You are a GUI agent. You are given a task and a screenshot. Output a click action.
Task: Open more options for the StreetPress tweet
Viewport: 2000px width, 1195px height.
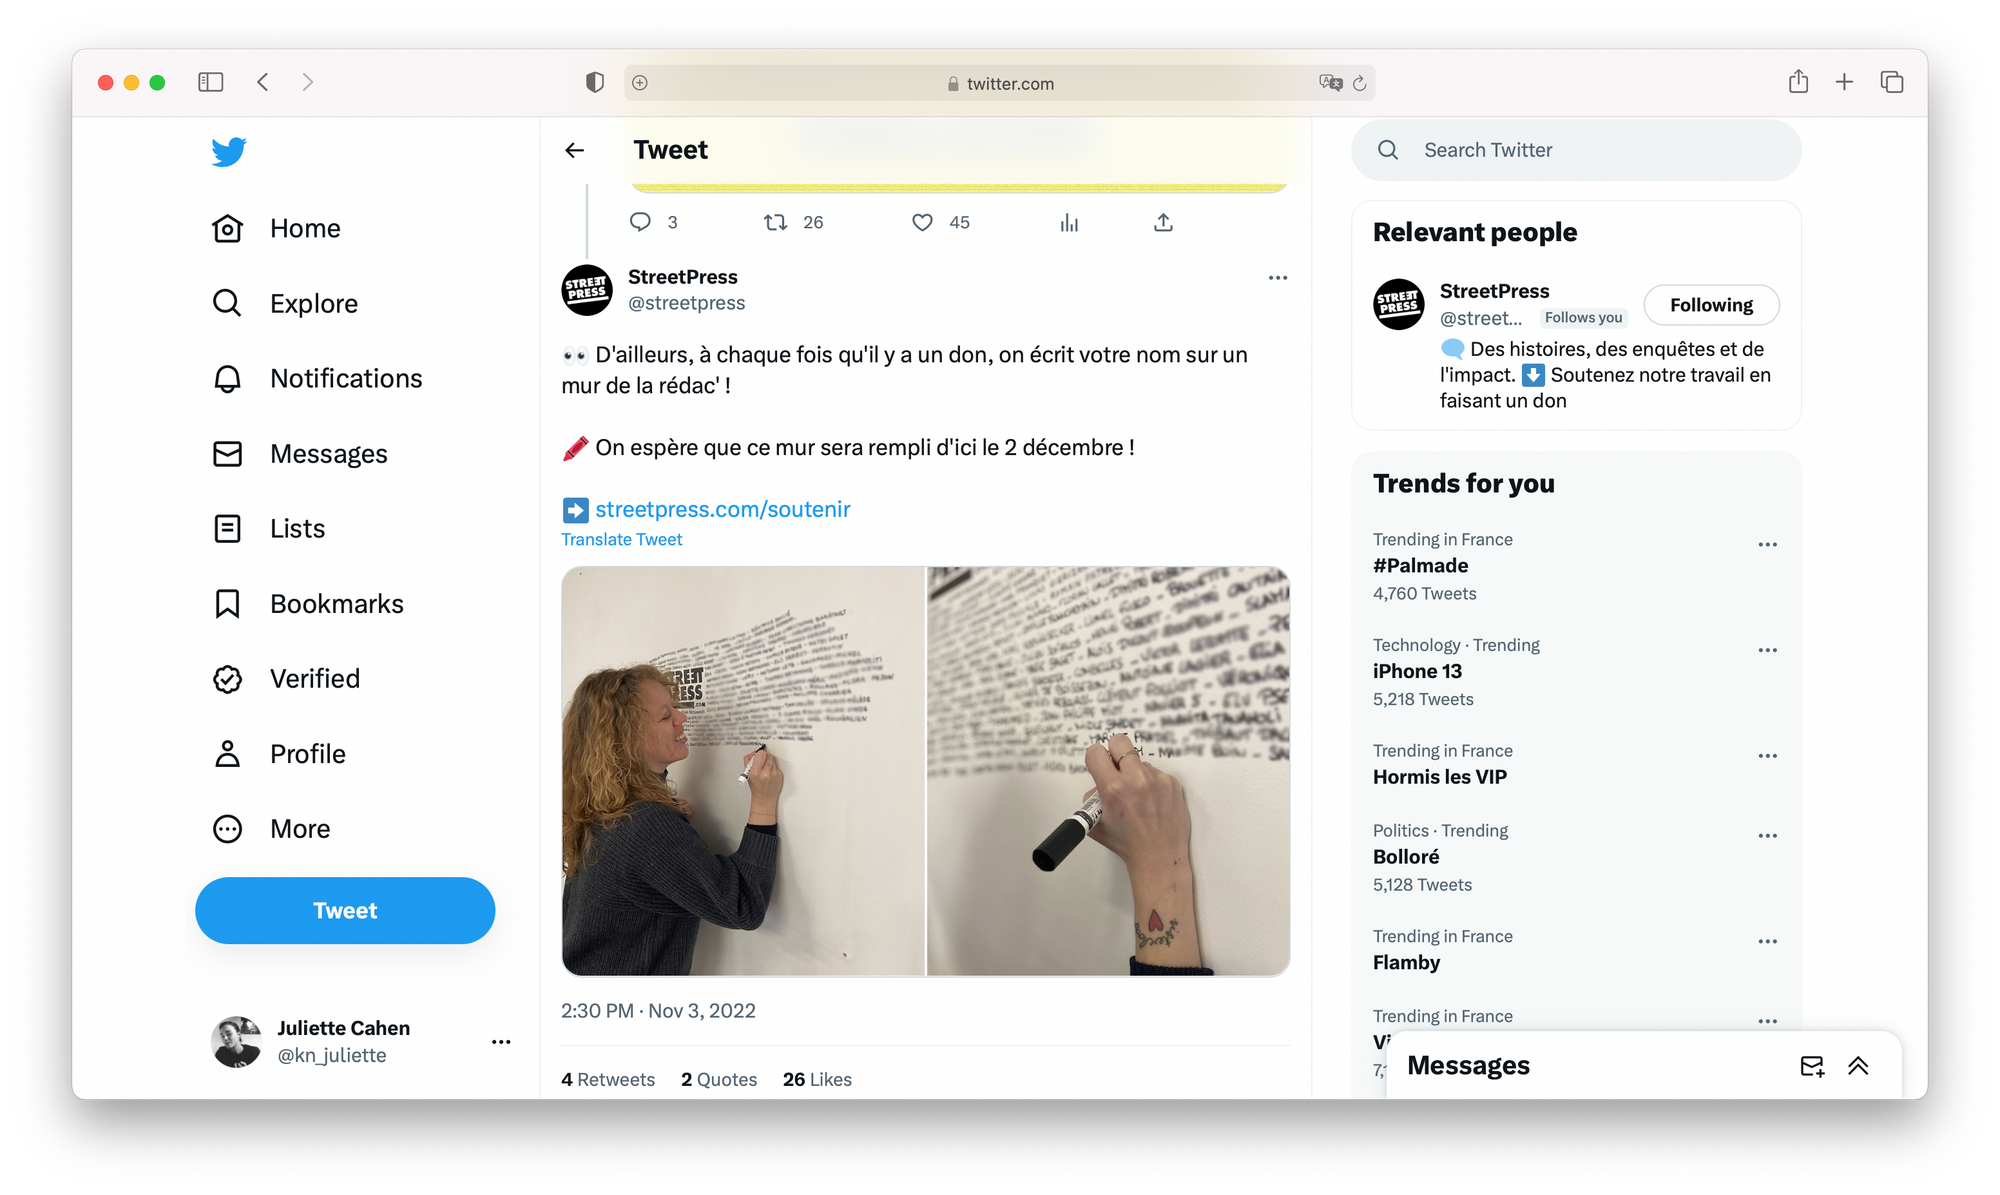click(x=1278, y=278)
